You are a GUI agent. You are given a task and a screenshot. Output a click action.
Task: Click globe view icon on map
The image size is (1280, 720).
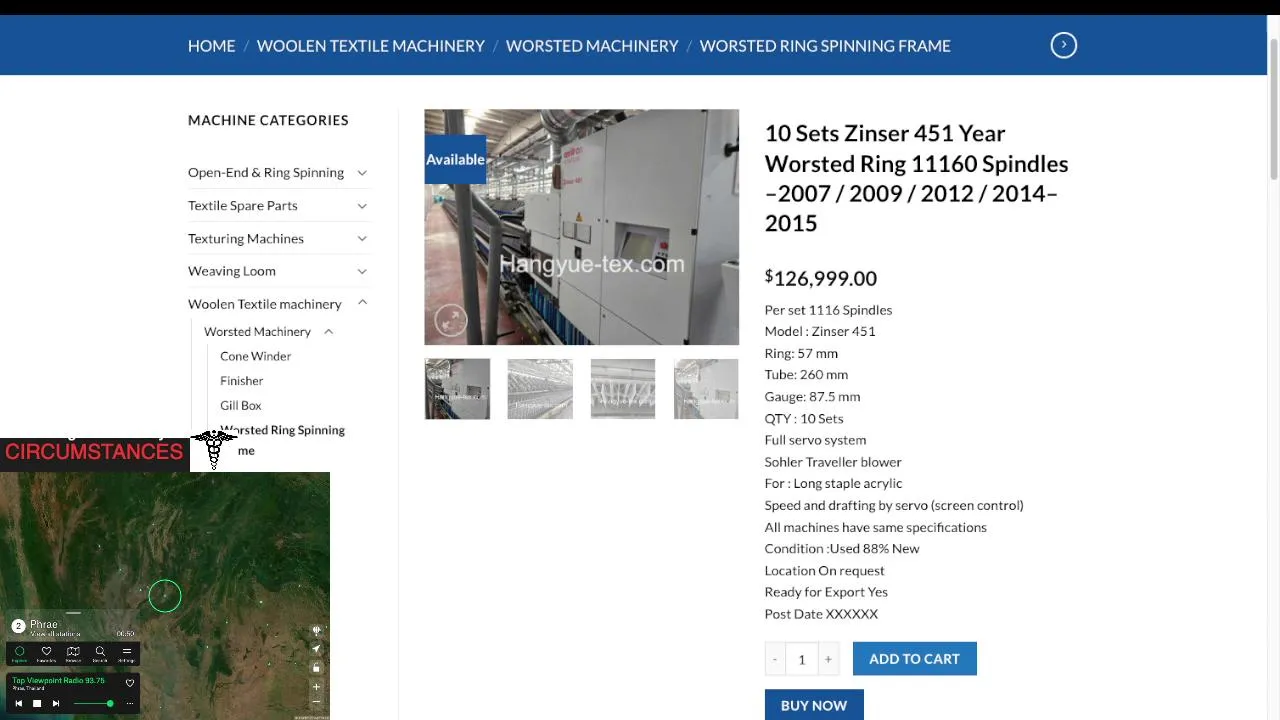316,631
